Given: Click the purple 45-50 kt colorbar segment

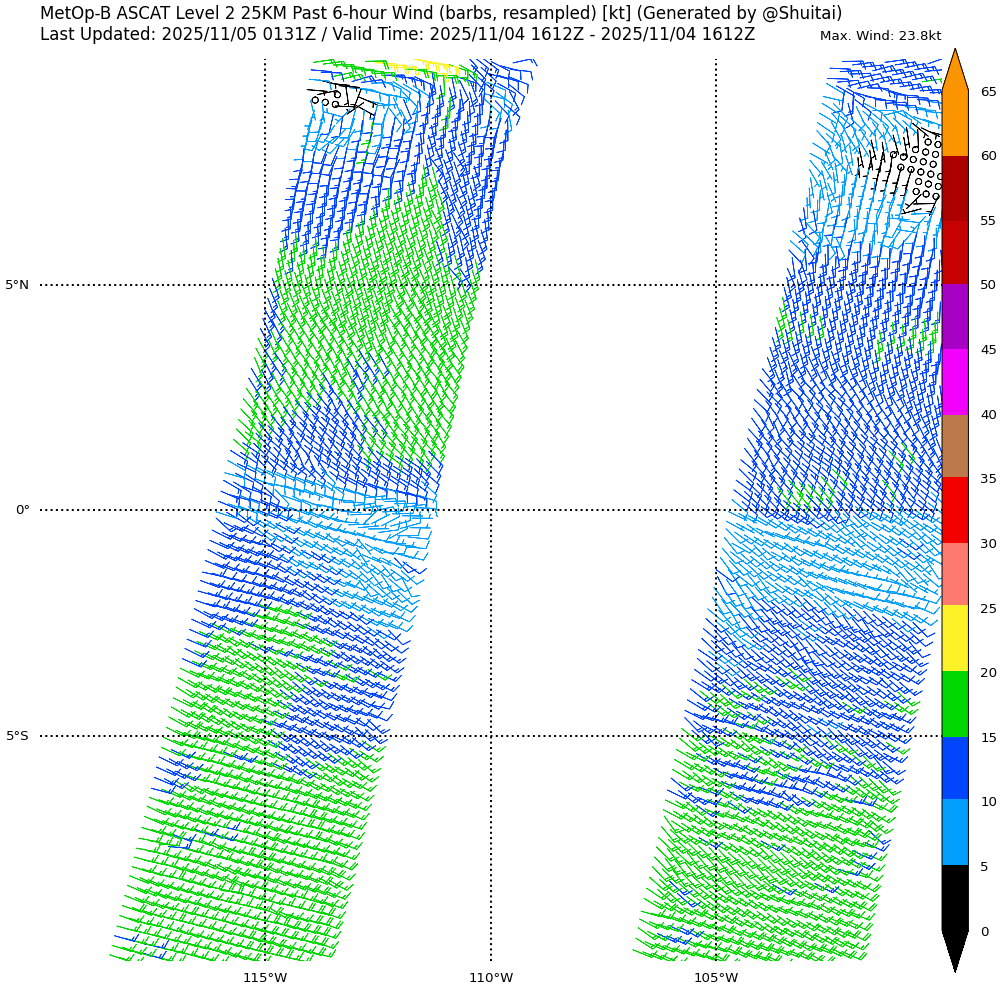Looking at the screenshot, I should tap(954, 316).
